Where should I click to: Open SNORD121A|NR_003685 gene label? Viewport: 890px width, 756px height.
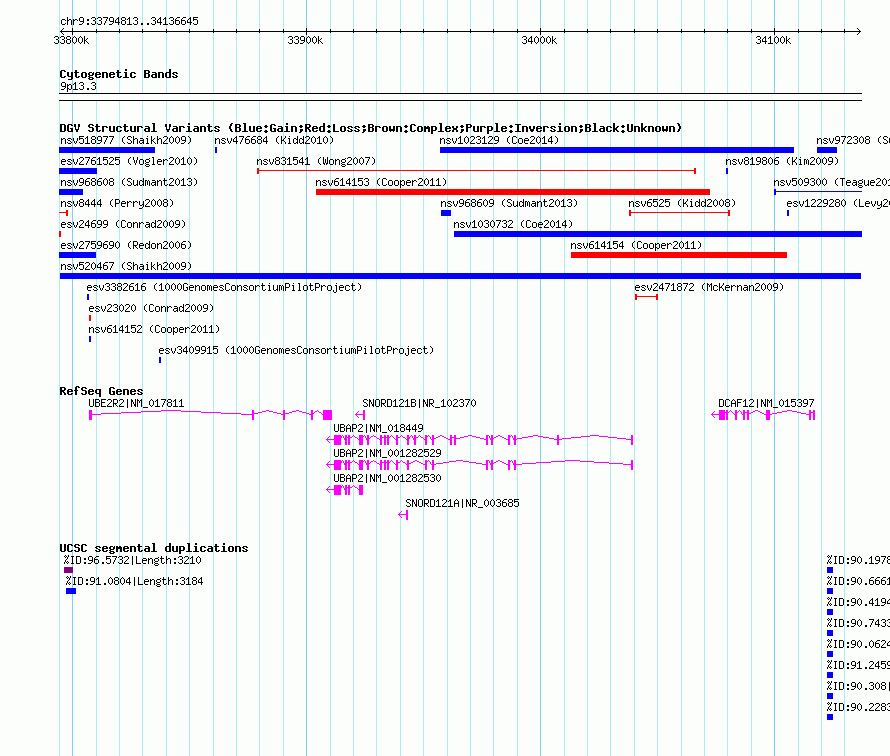tap(462, 503)
